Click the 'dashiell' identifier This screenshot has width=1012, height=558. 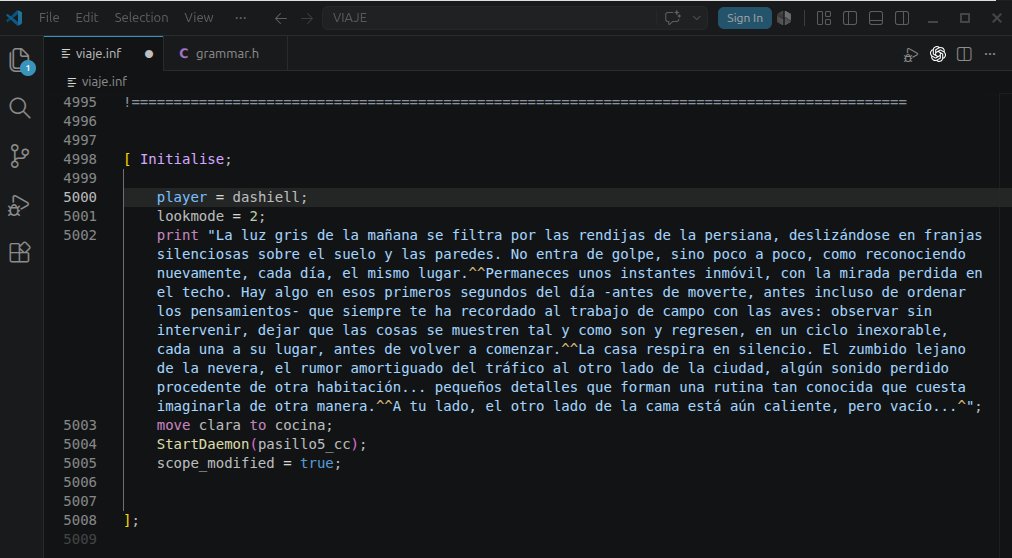(266, 197)
